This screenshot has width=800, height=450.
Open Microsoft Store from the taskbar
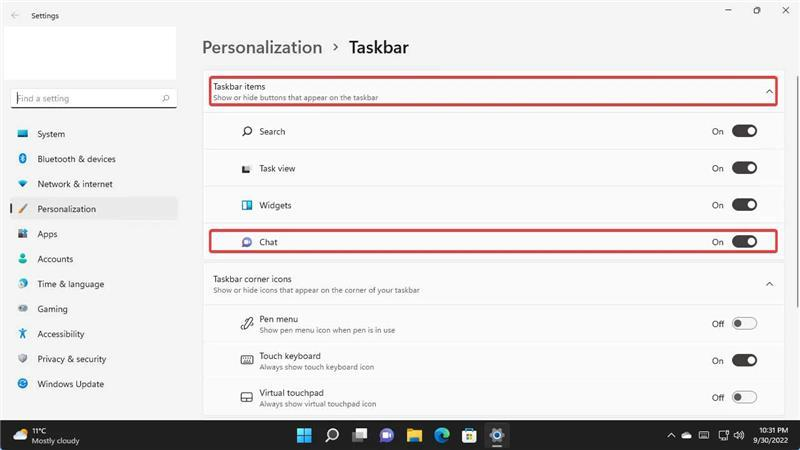(x=469, y=435)
